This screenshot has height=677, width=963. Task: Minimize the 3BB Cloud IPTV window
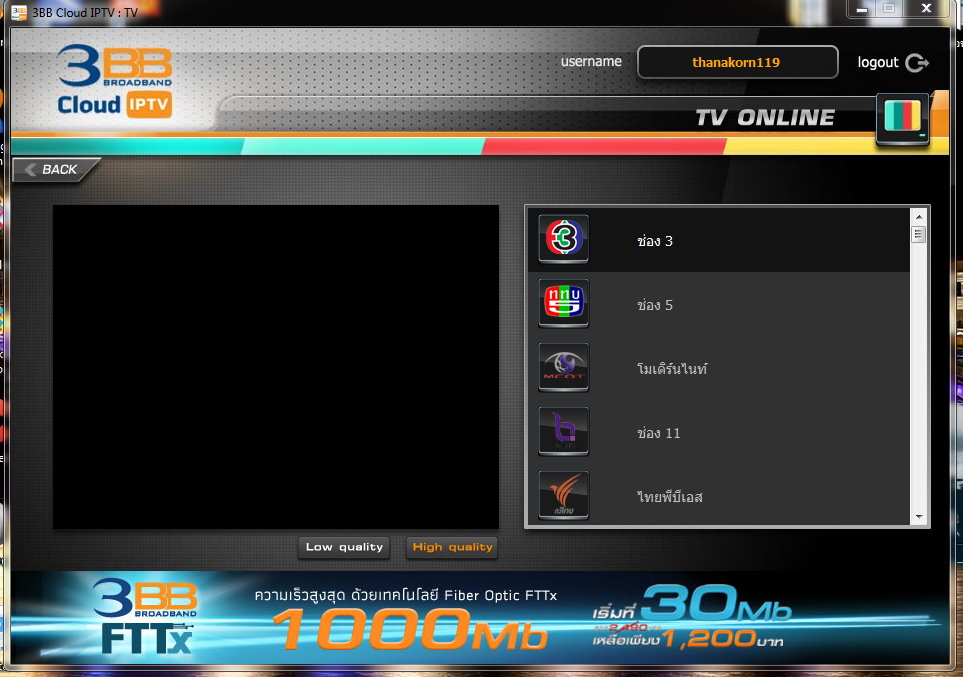862,9
